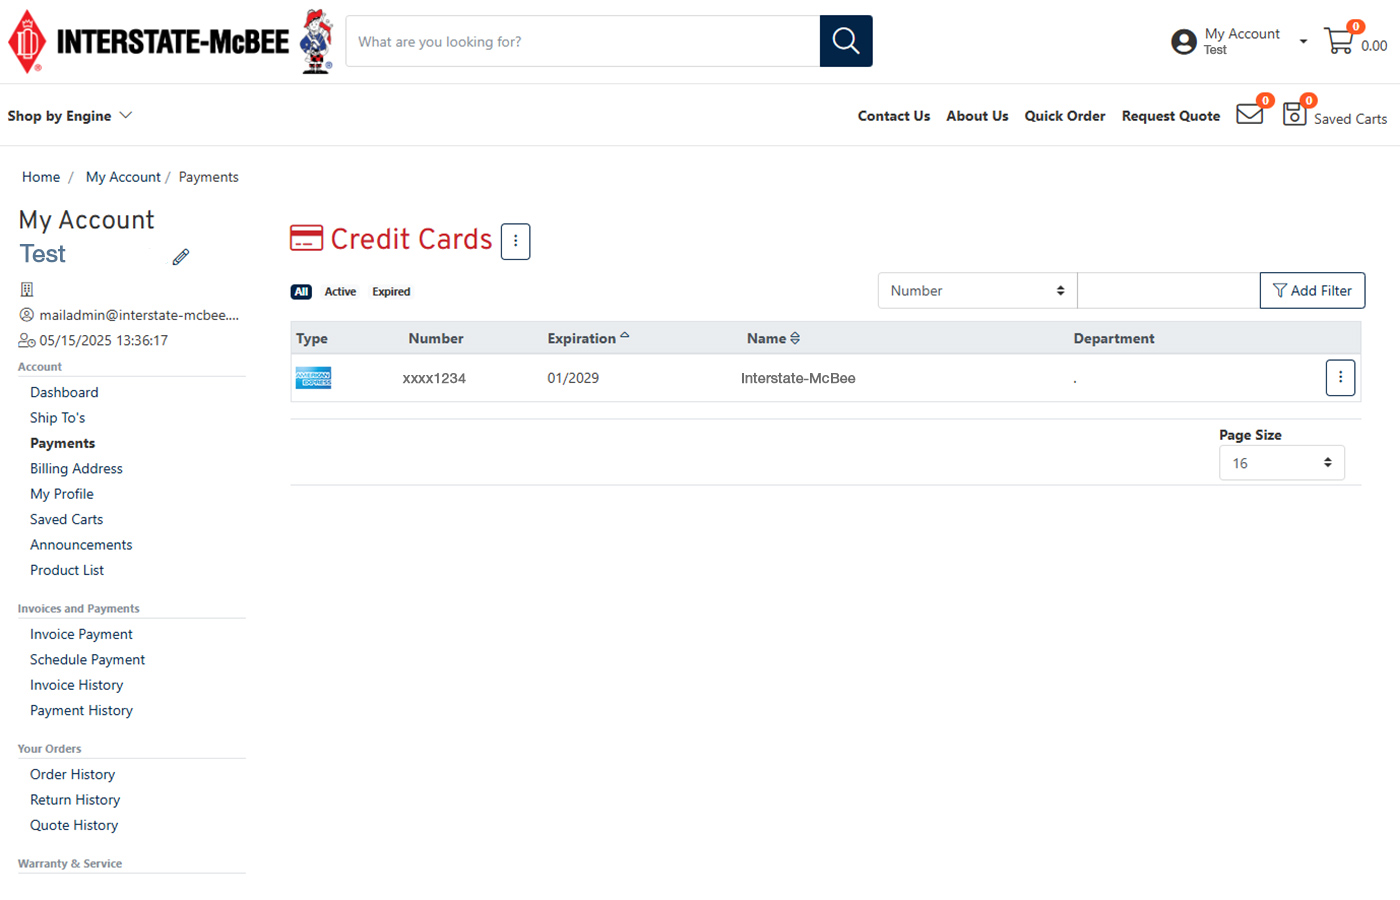1400x900 pixels.
Task: Open Schedule Payment in sidebar
Action: [x=87, y=660]
